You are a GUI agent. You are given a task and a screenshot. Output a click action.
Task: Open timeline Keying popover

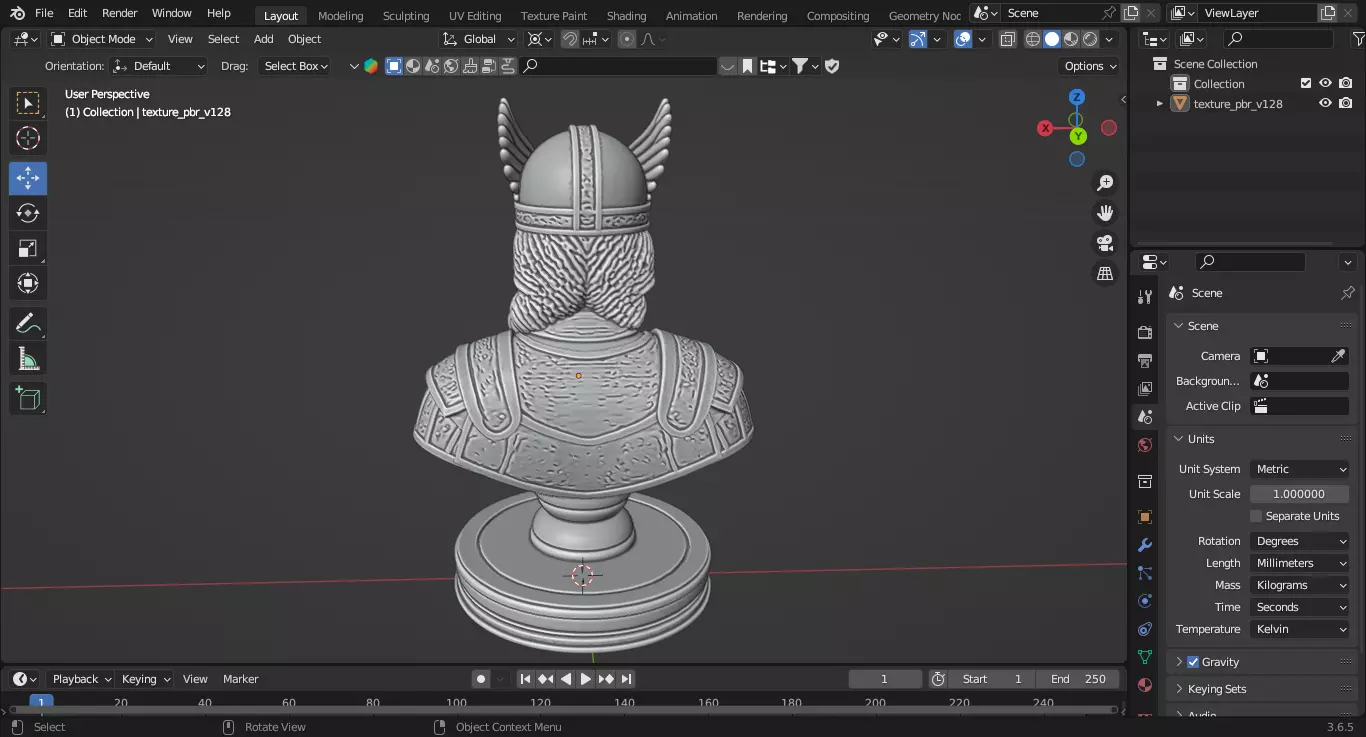click(x=145, y=679)
